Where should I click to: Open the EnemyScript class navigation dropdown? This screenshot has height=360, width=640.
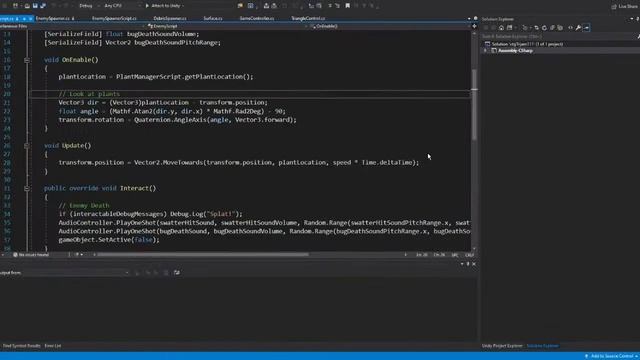(x=227, y=26)
